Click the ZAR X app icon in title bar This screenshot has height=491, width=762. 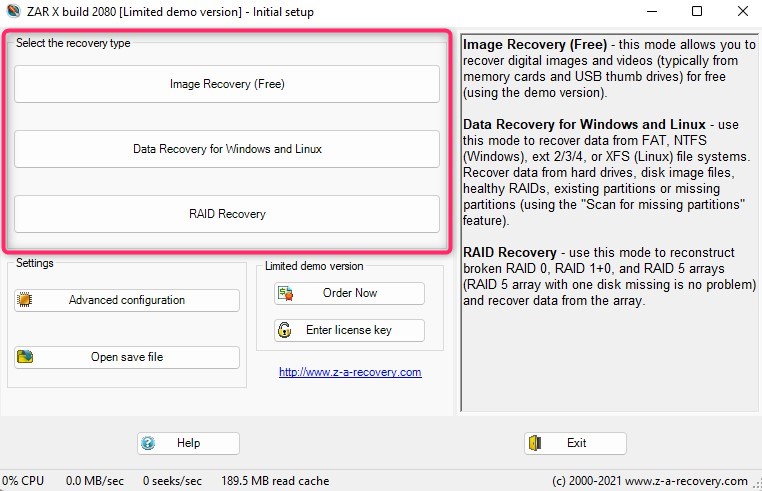pyautogui.click(x=13, y=11)
